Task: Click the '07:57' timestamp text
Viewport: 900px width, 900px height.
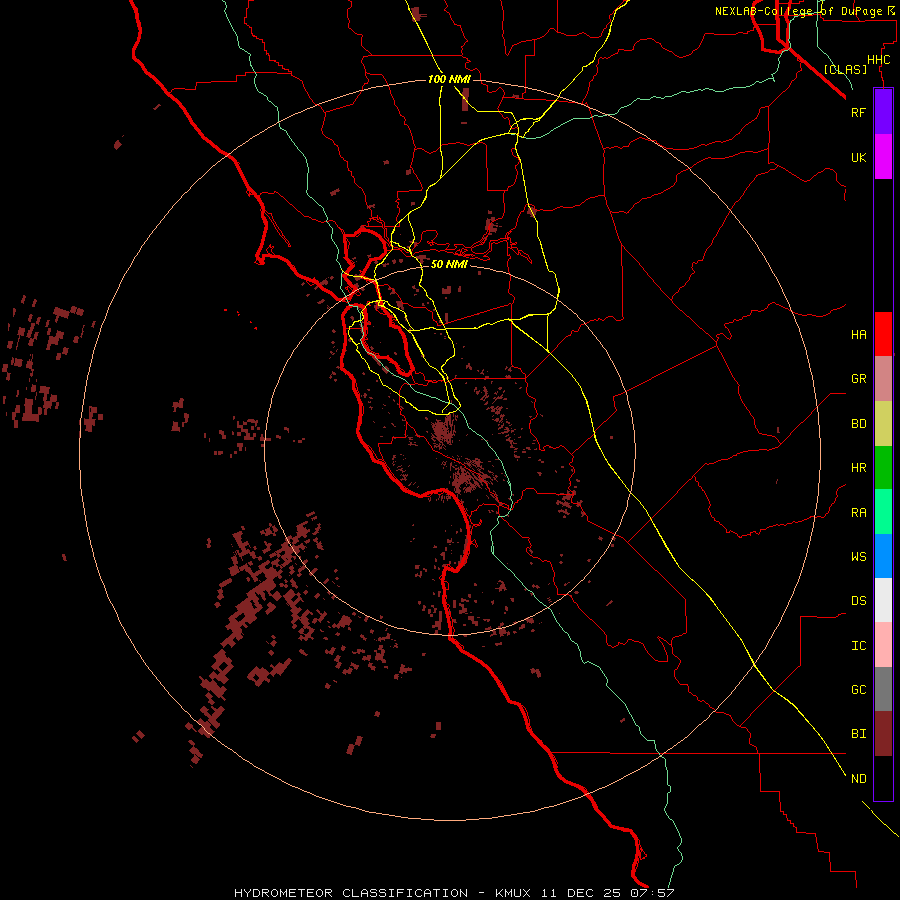Action: (654, 893)
